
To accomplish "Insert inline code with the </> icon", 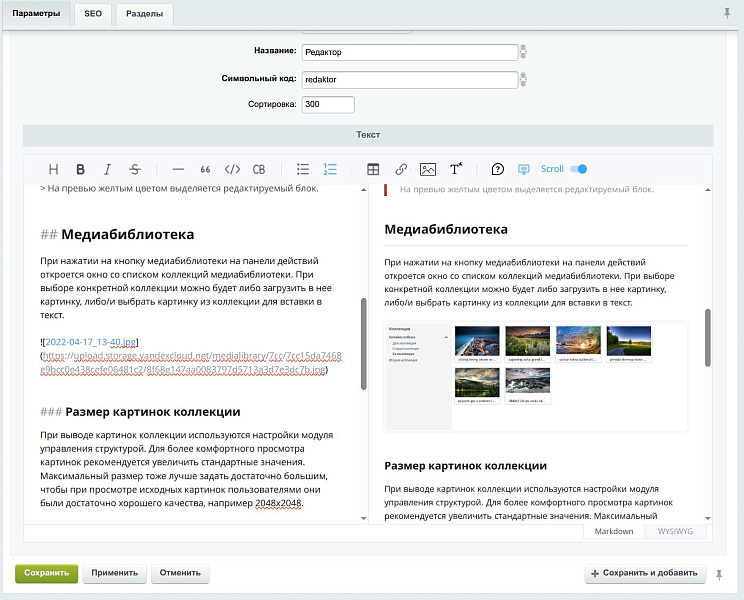I will pyautogui.click(x=232, y=170).
